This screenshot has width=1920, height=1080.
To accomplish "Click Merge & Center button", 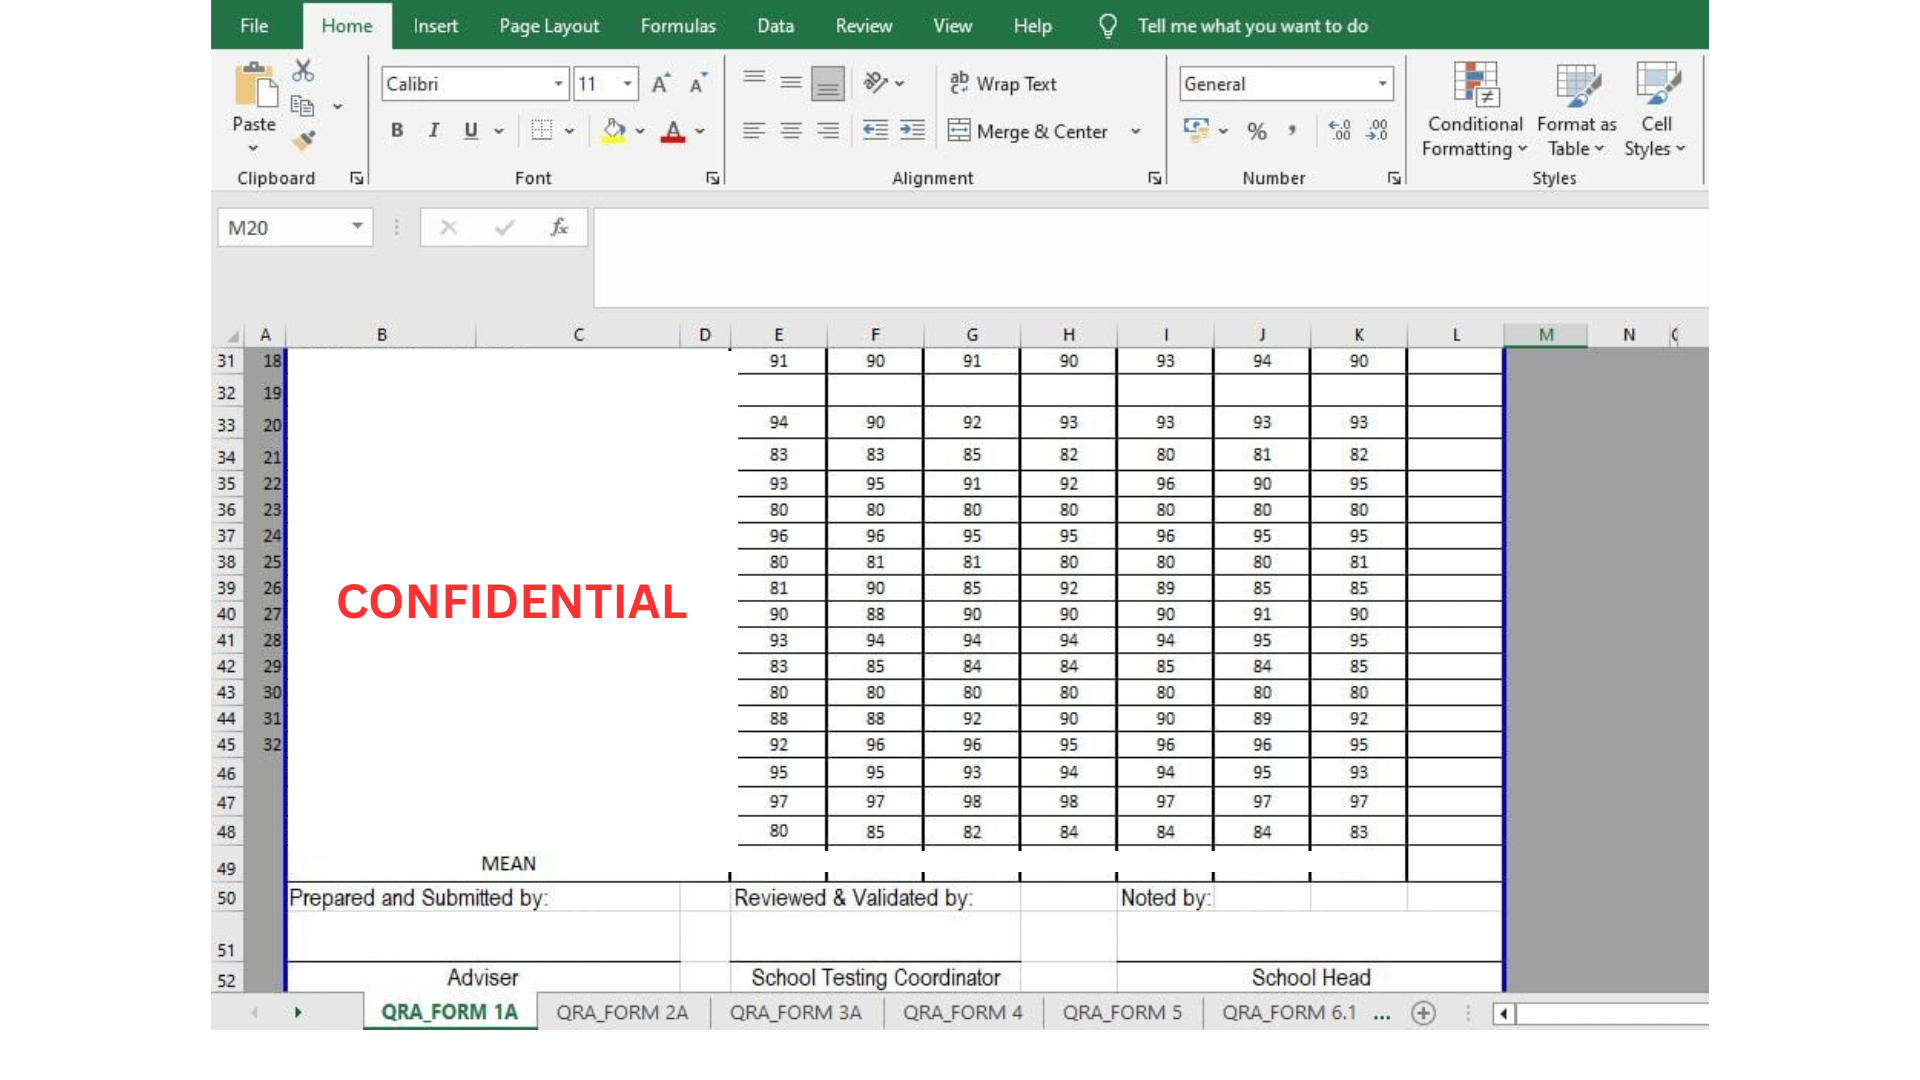I will pos(1030,131).
